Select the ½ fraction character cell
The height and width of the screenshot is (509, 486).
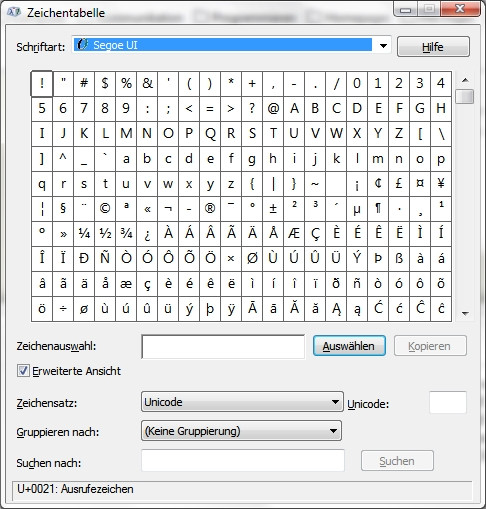tap(105, 234)
